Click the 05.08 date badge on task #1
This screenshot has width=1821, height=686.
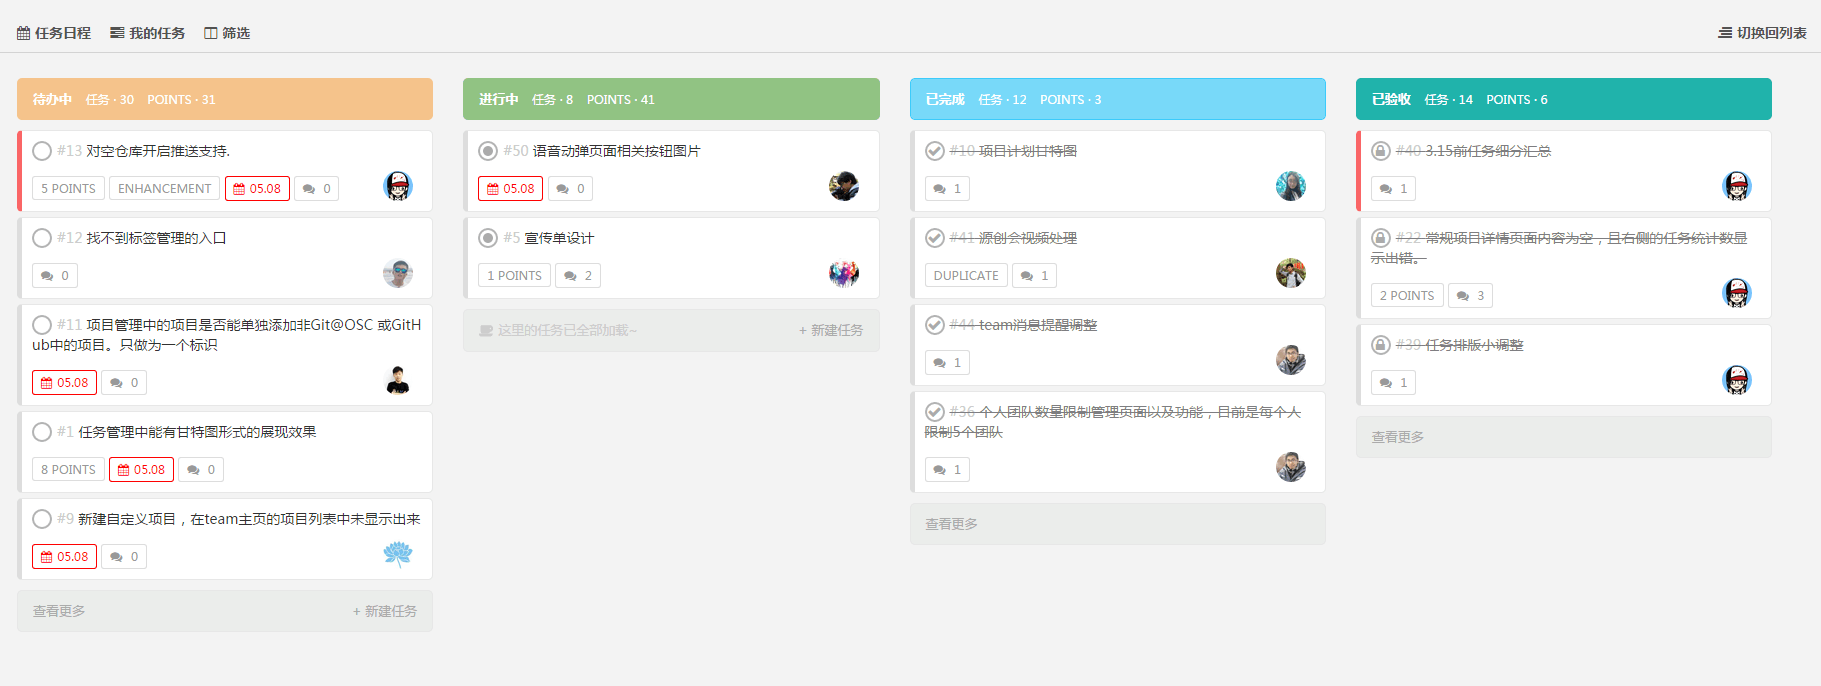[x=141, y=470]
